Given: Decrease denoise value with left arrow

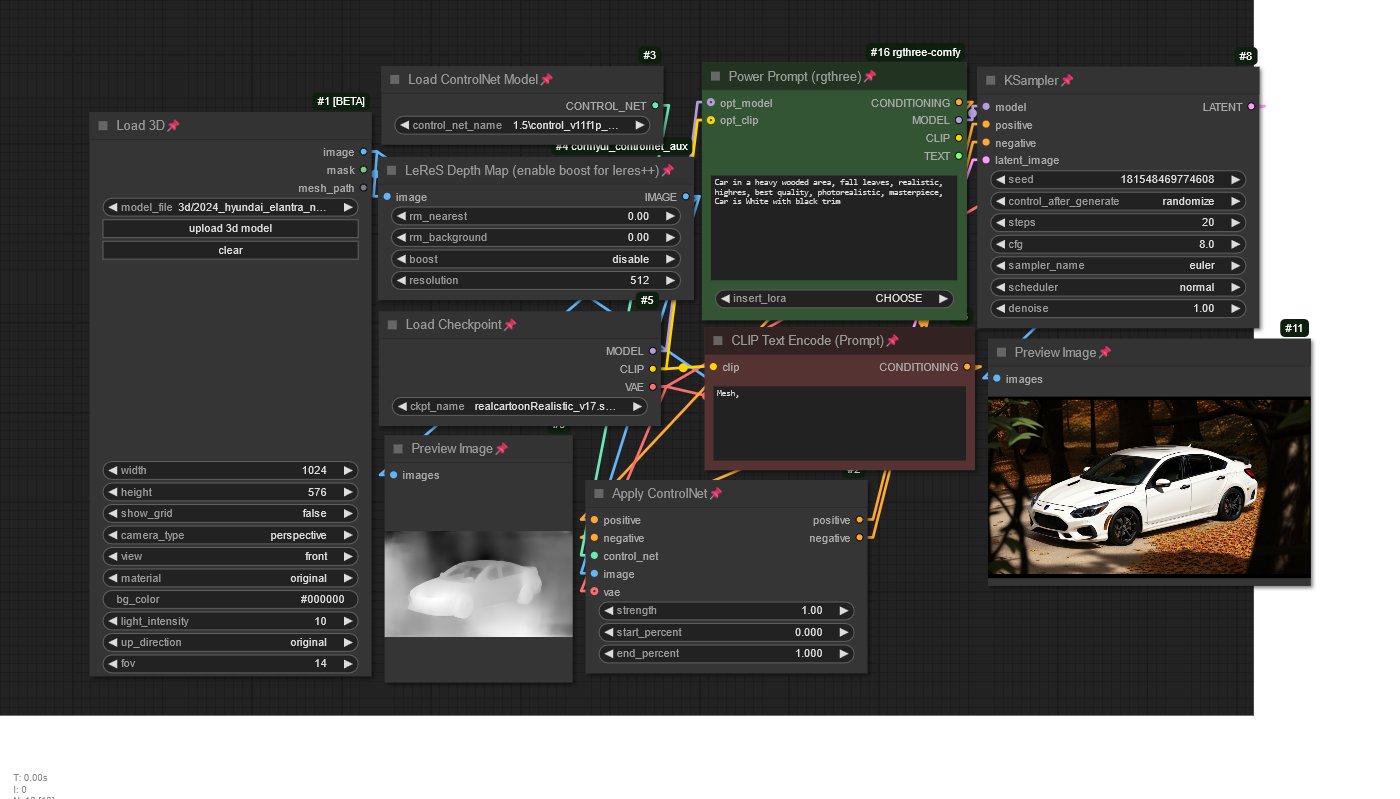Looking at the screenshot, I should point(1001,309).
